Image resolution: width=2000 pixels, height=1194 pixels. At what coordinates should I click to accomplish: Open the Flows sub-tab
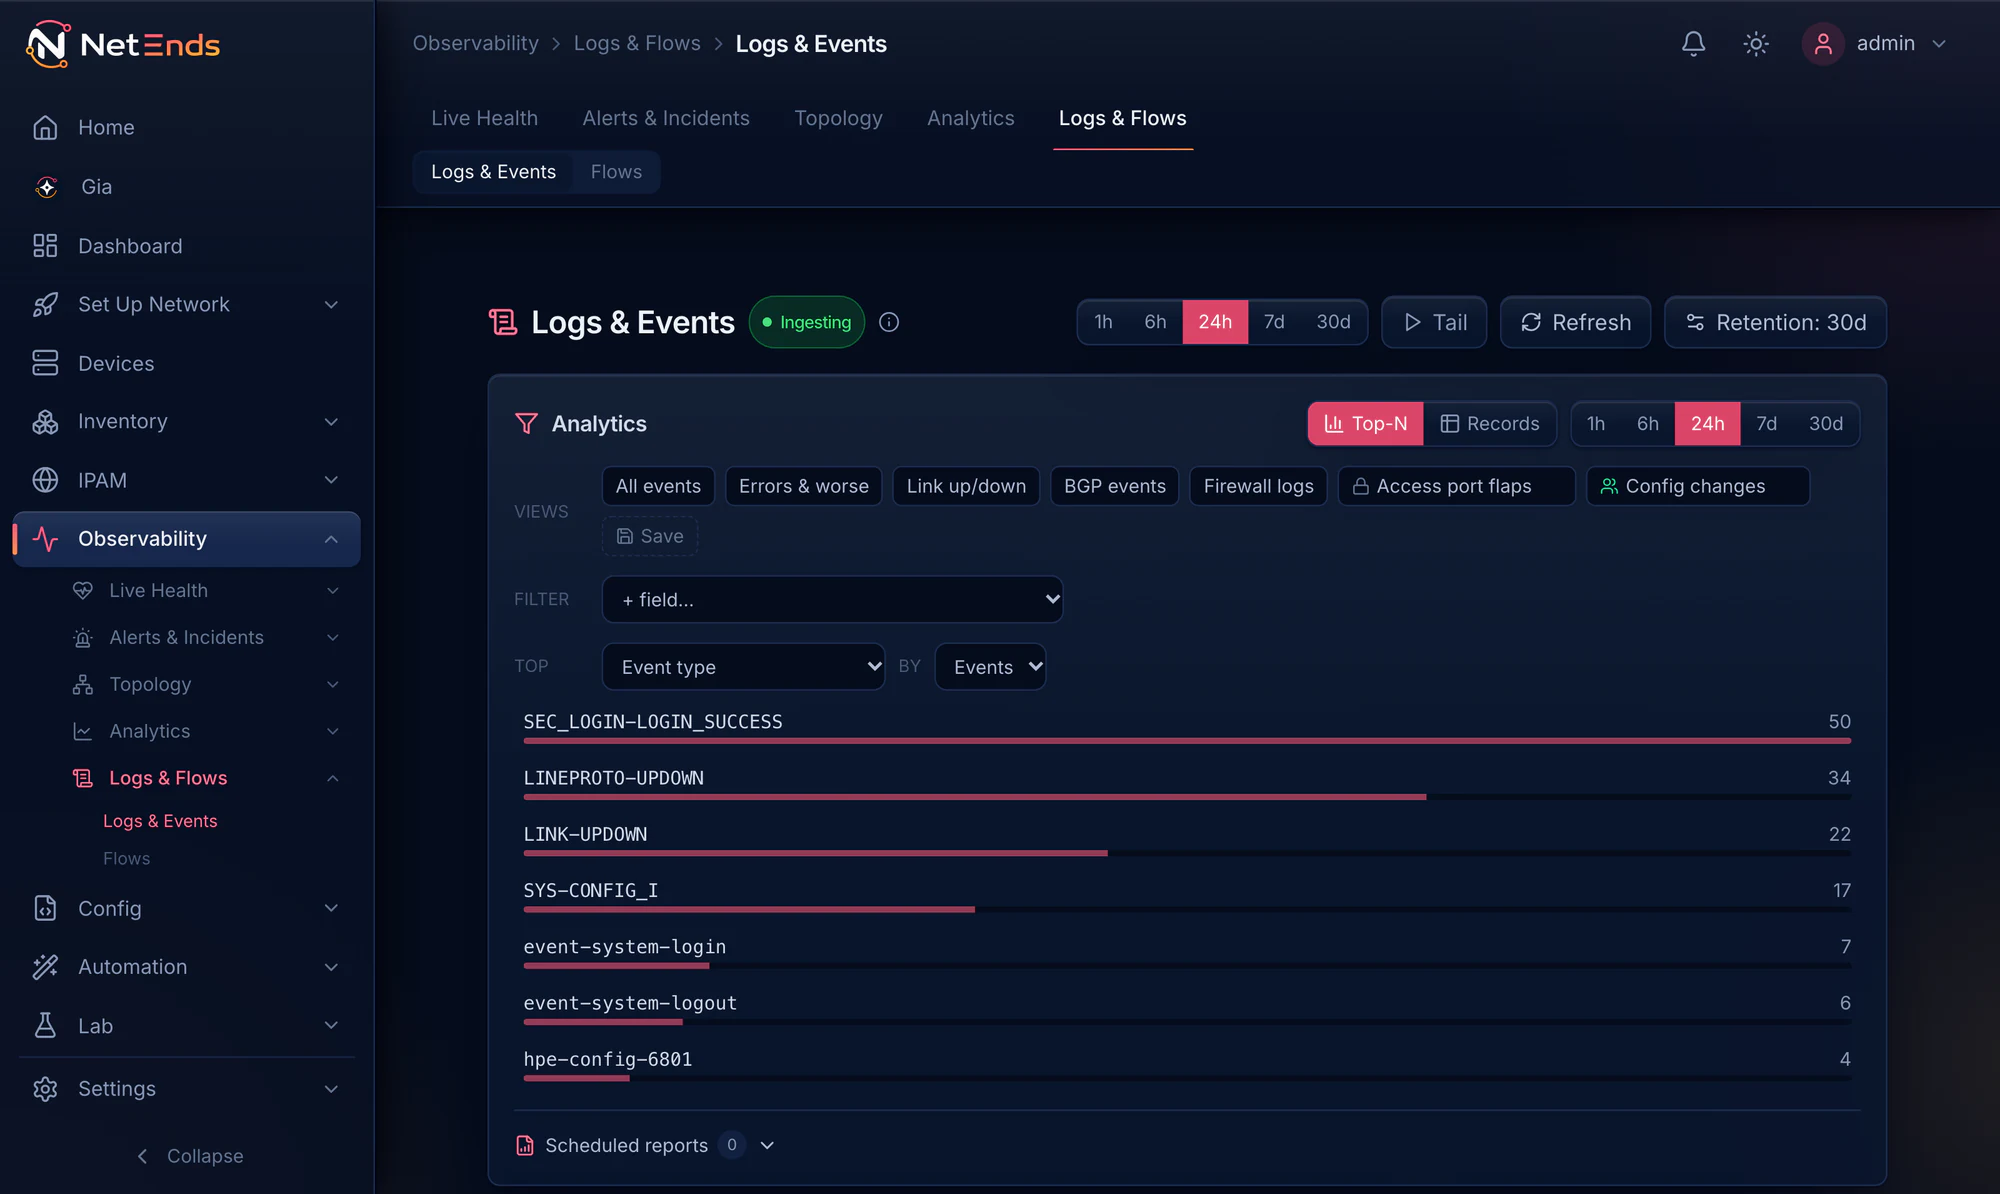coord(616,172)
